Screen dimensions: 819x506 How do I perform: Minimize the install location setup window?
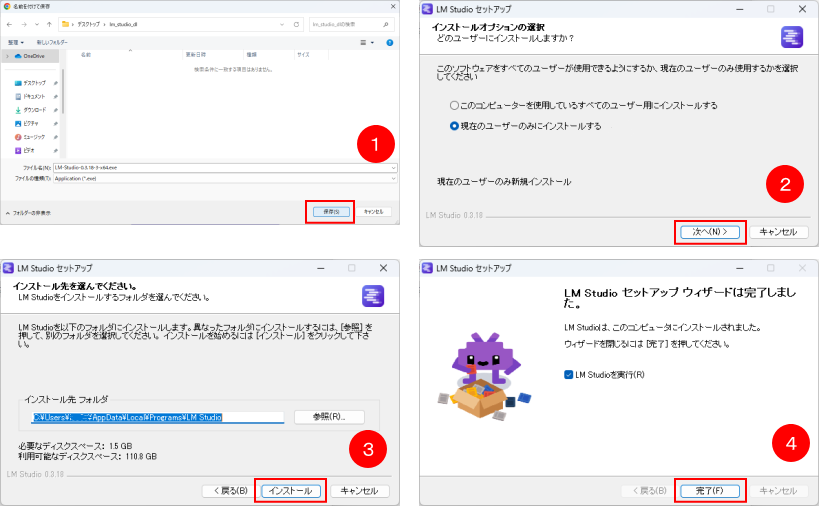pos(321,268)
